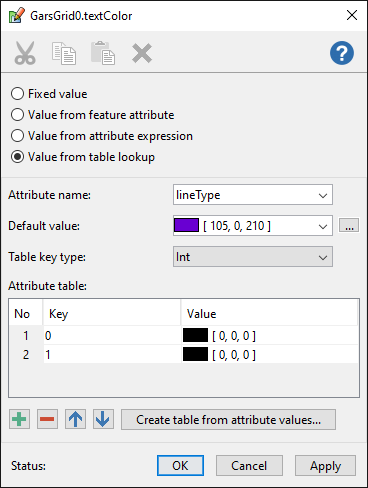Add a table row with green plus
This screenshot has width=368, height=488.
click(x=19, y=419)
